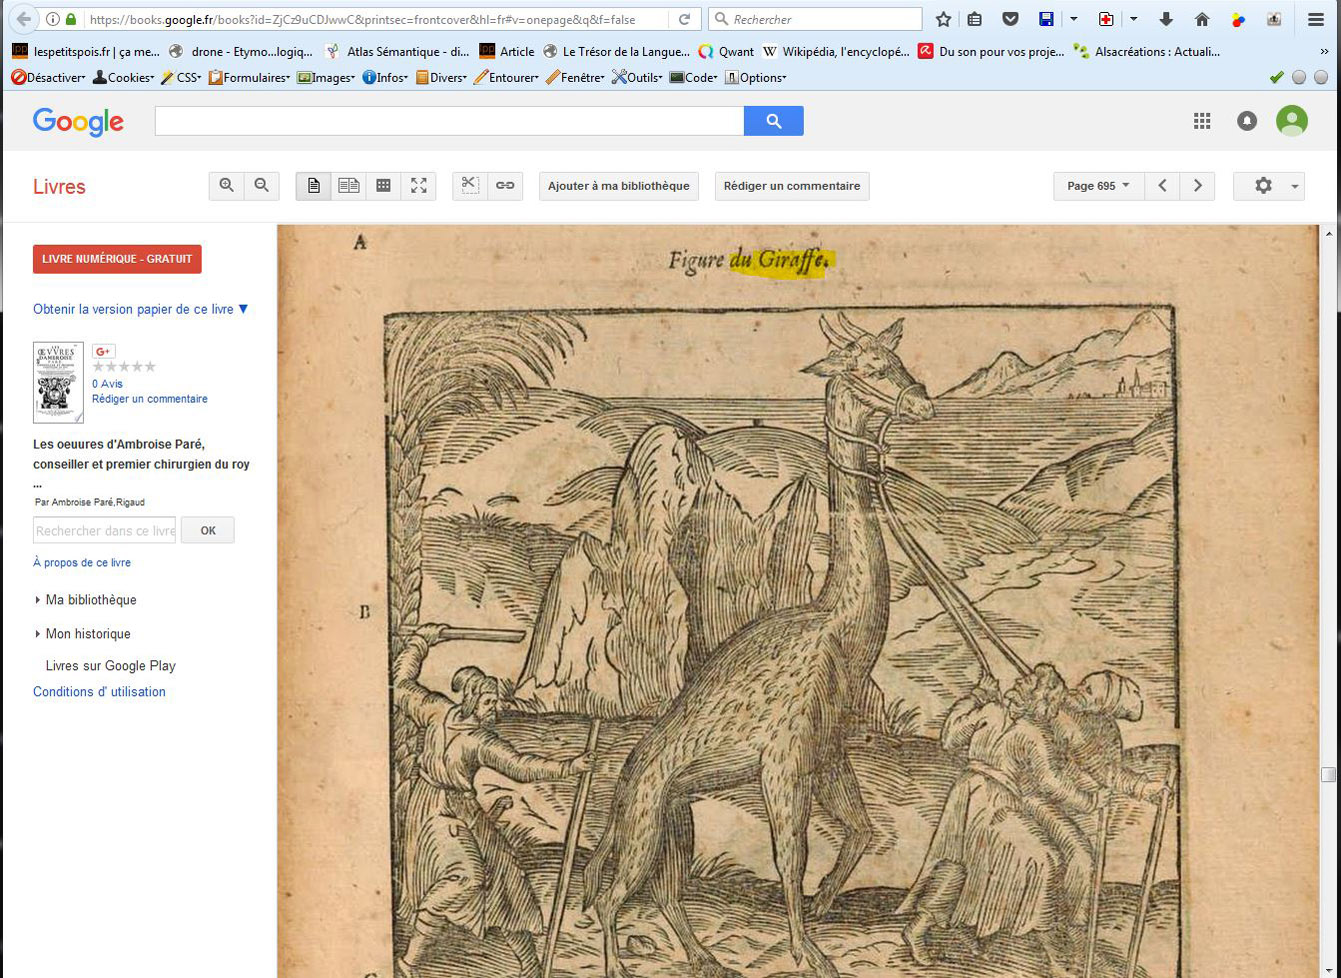Open the clip selection scissors tool
The height and width of the screenshot is (978, 1341).
click(x=470, y=186)
